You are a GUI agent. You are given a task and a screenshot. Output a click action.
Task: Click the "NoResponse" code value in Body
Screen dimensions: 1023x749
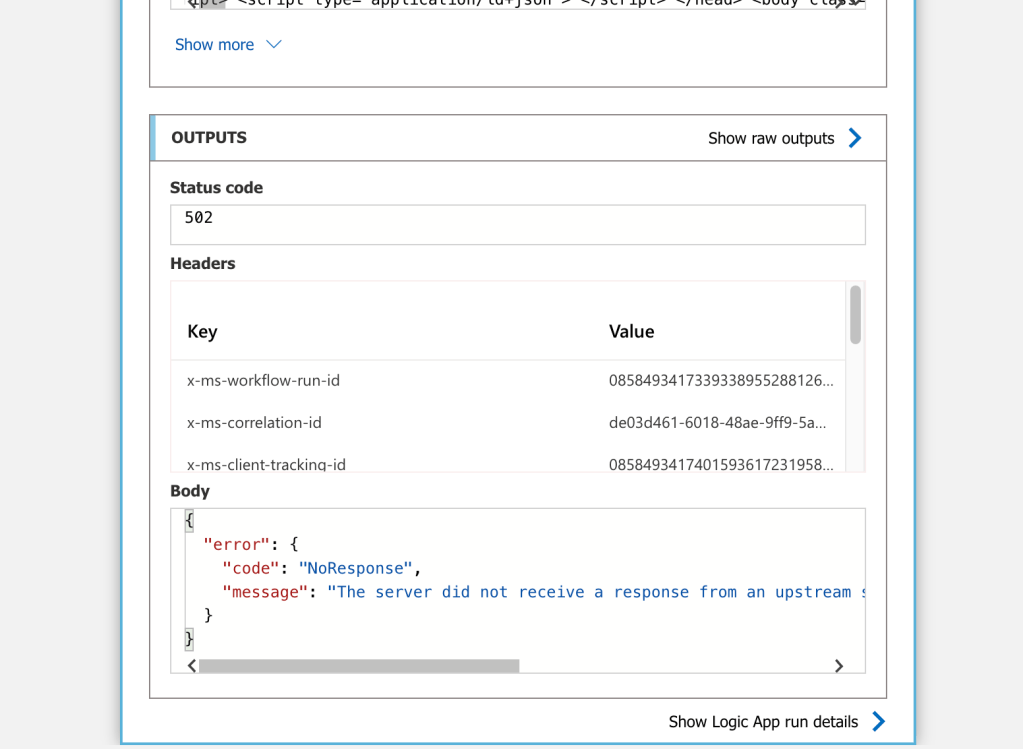[355, 568]
